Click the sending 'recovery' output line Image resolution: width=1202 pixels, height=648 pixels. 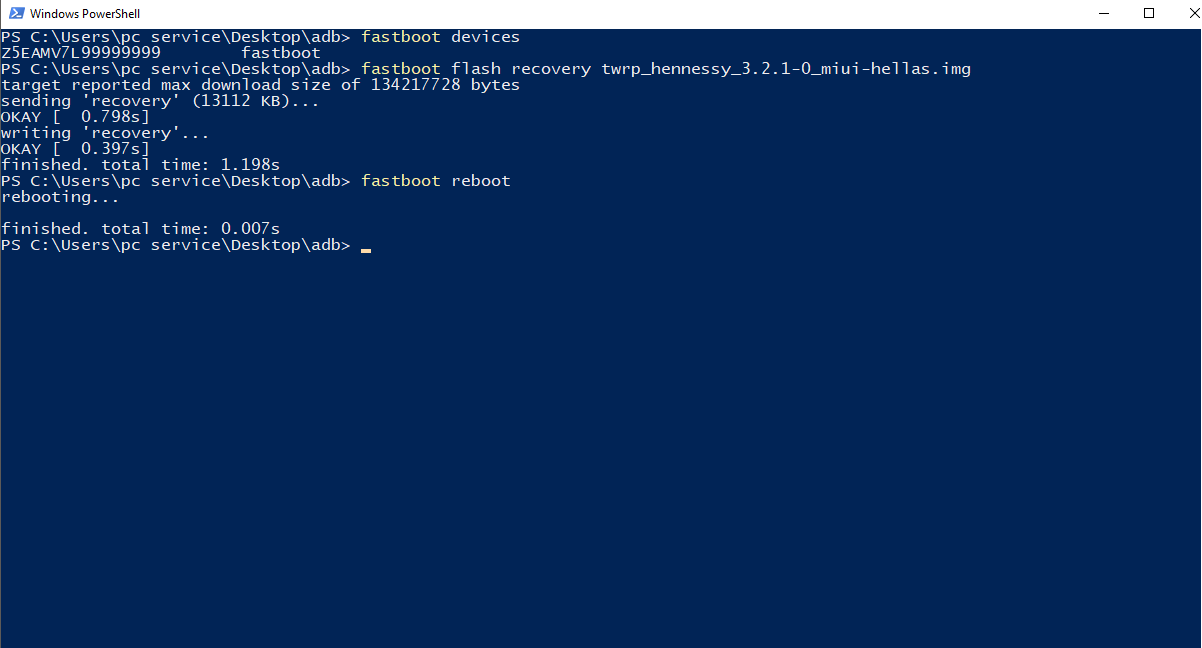pos(160,101)
